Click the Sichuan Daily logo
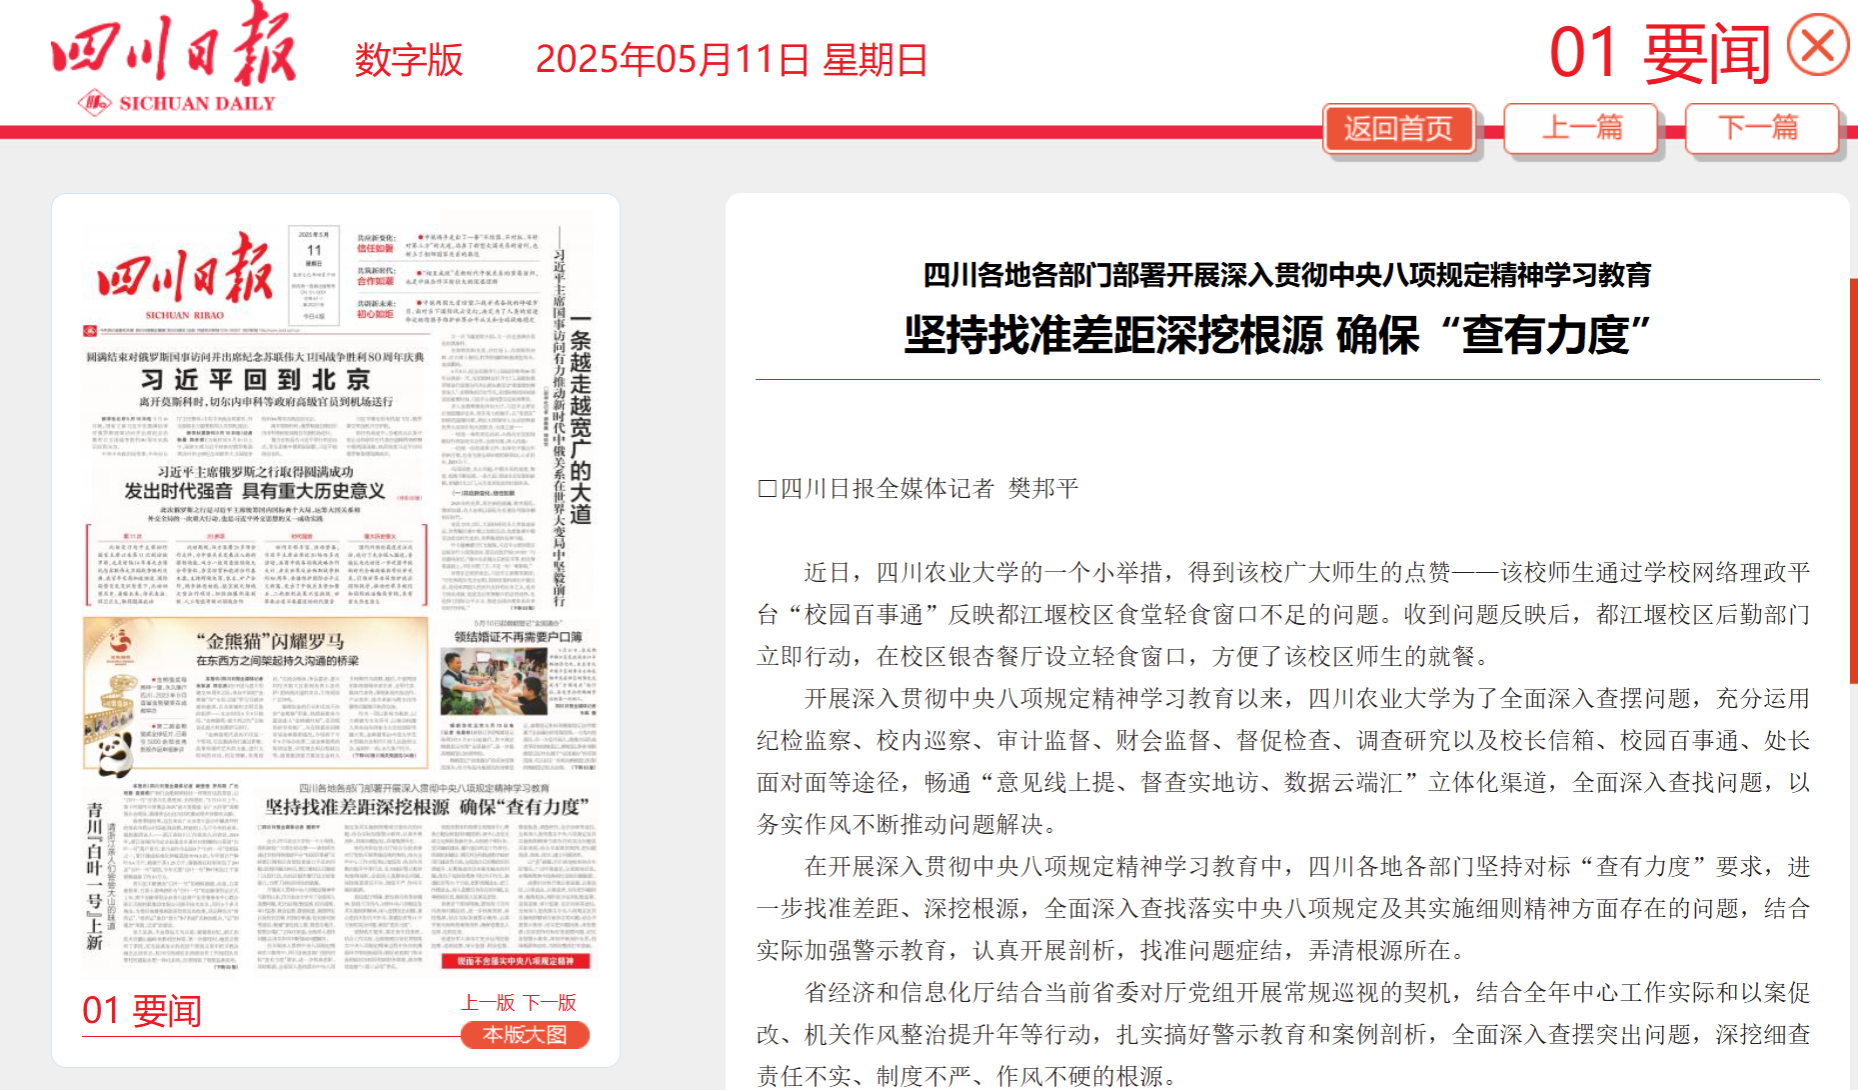 tap(175, 60)
